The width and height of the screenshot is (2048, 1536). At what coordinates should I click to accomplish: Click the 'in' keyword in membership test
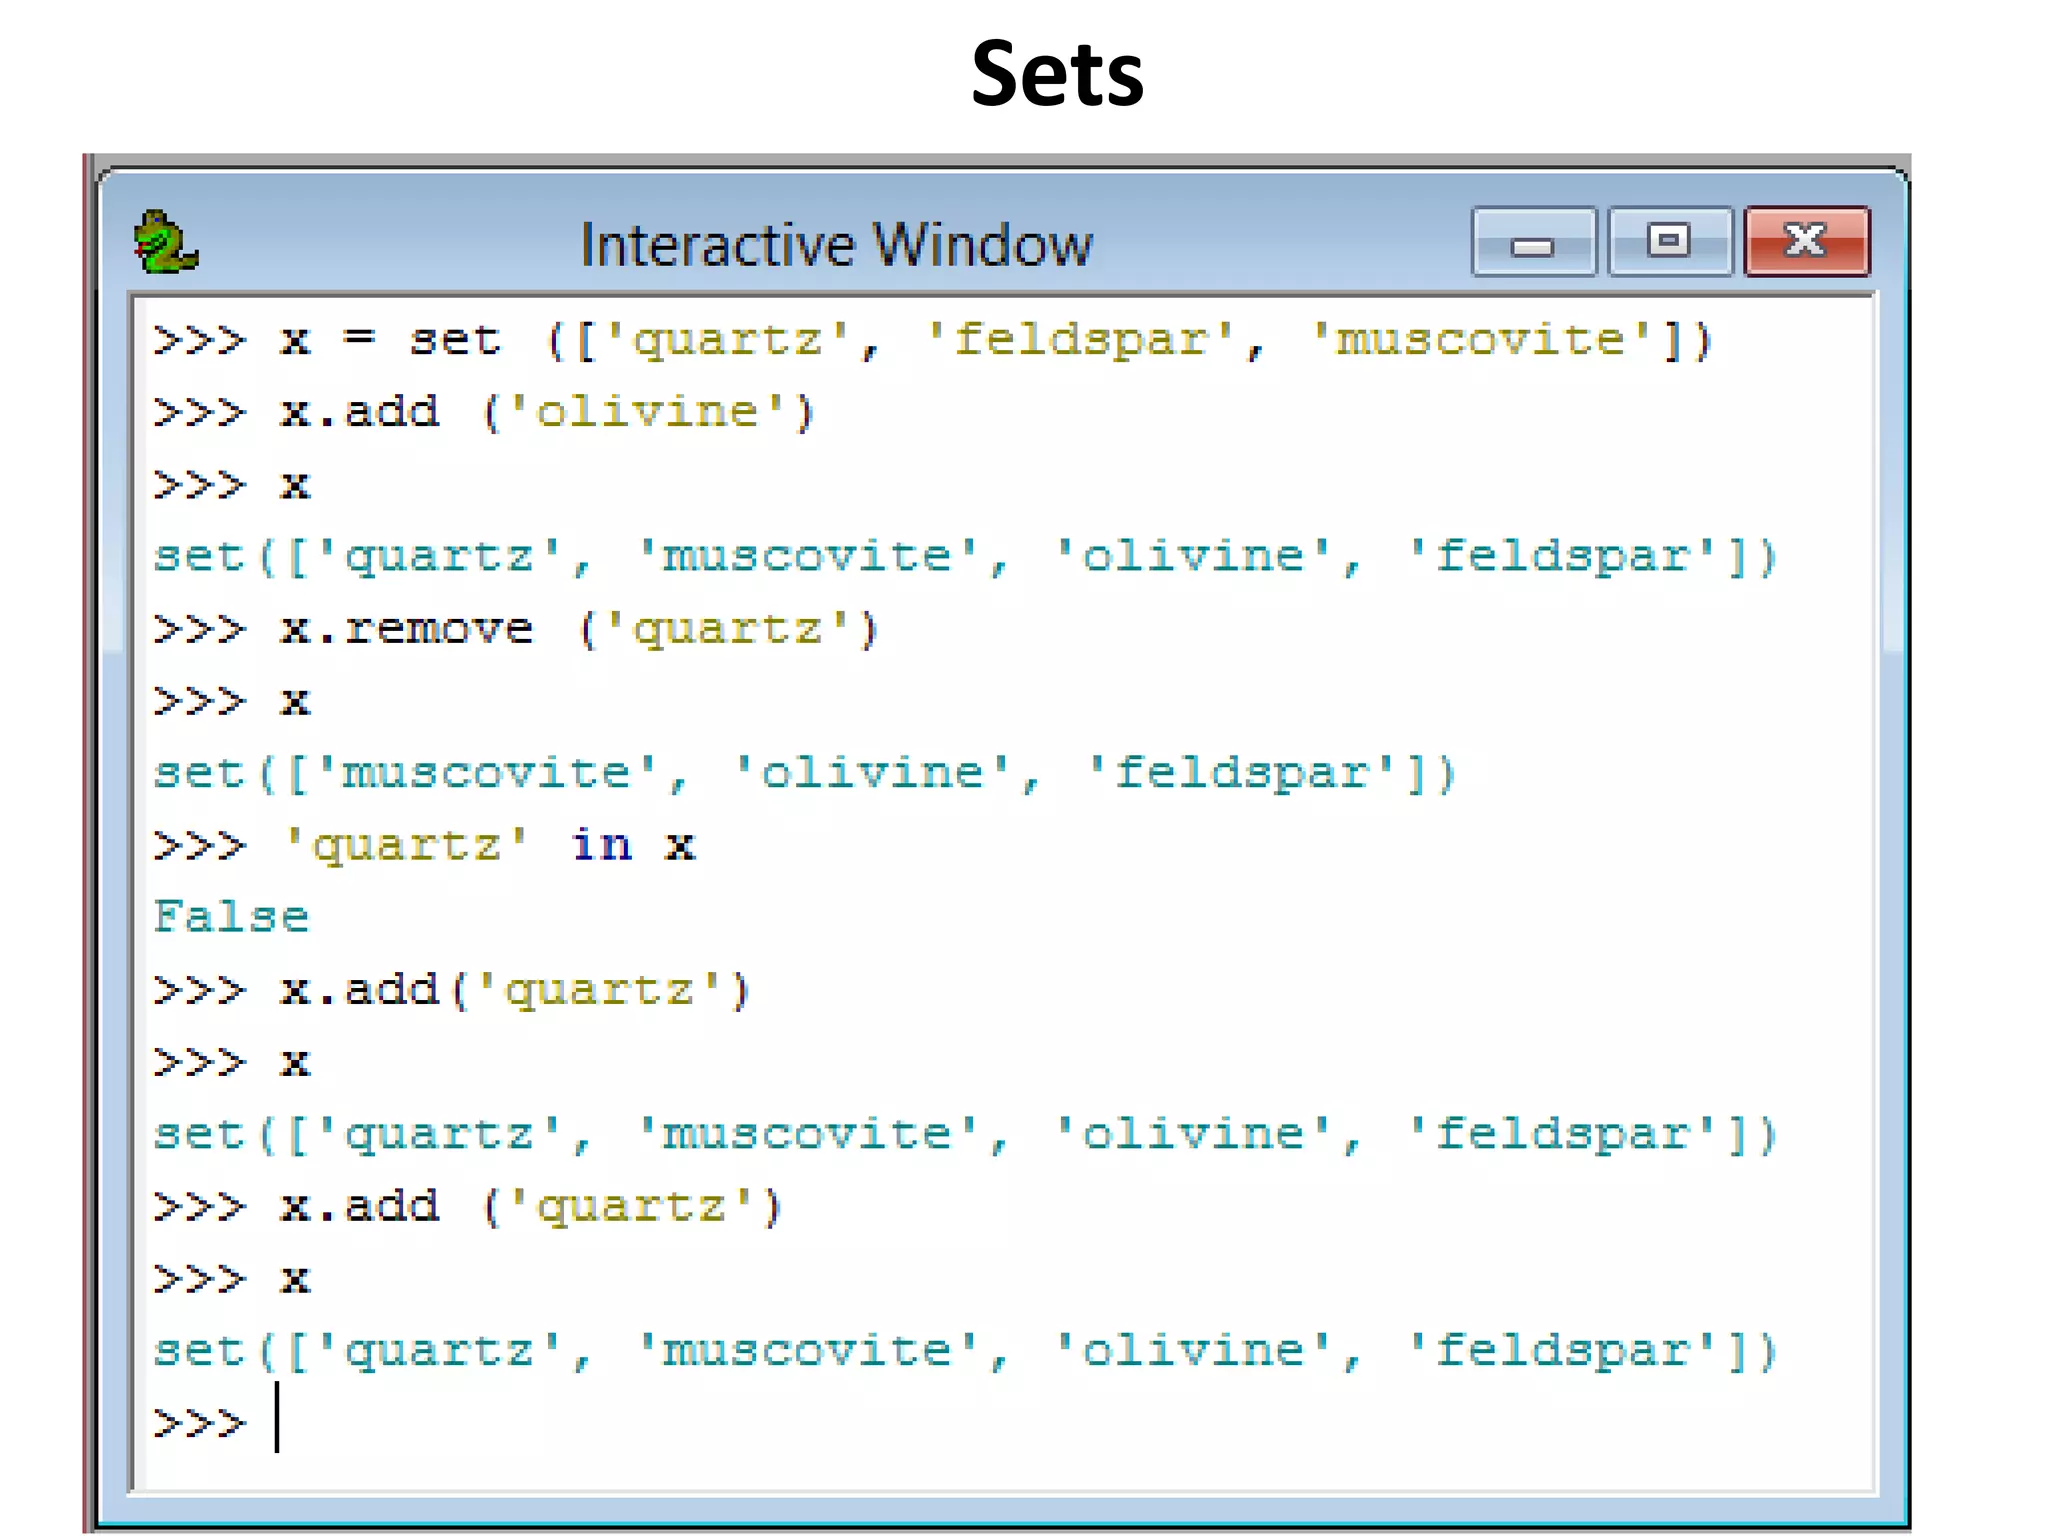[602, 846]
